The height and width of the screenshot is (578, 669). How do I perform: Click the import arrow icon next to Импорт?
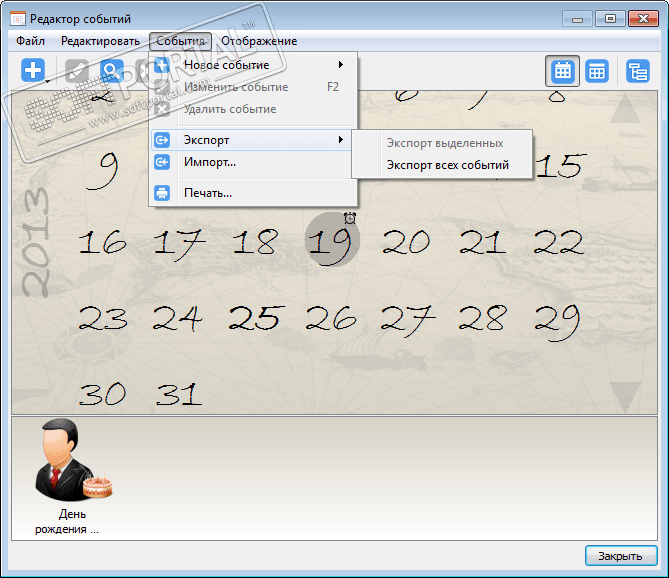tap(162, 162)
